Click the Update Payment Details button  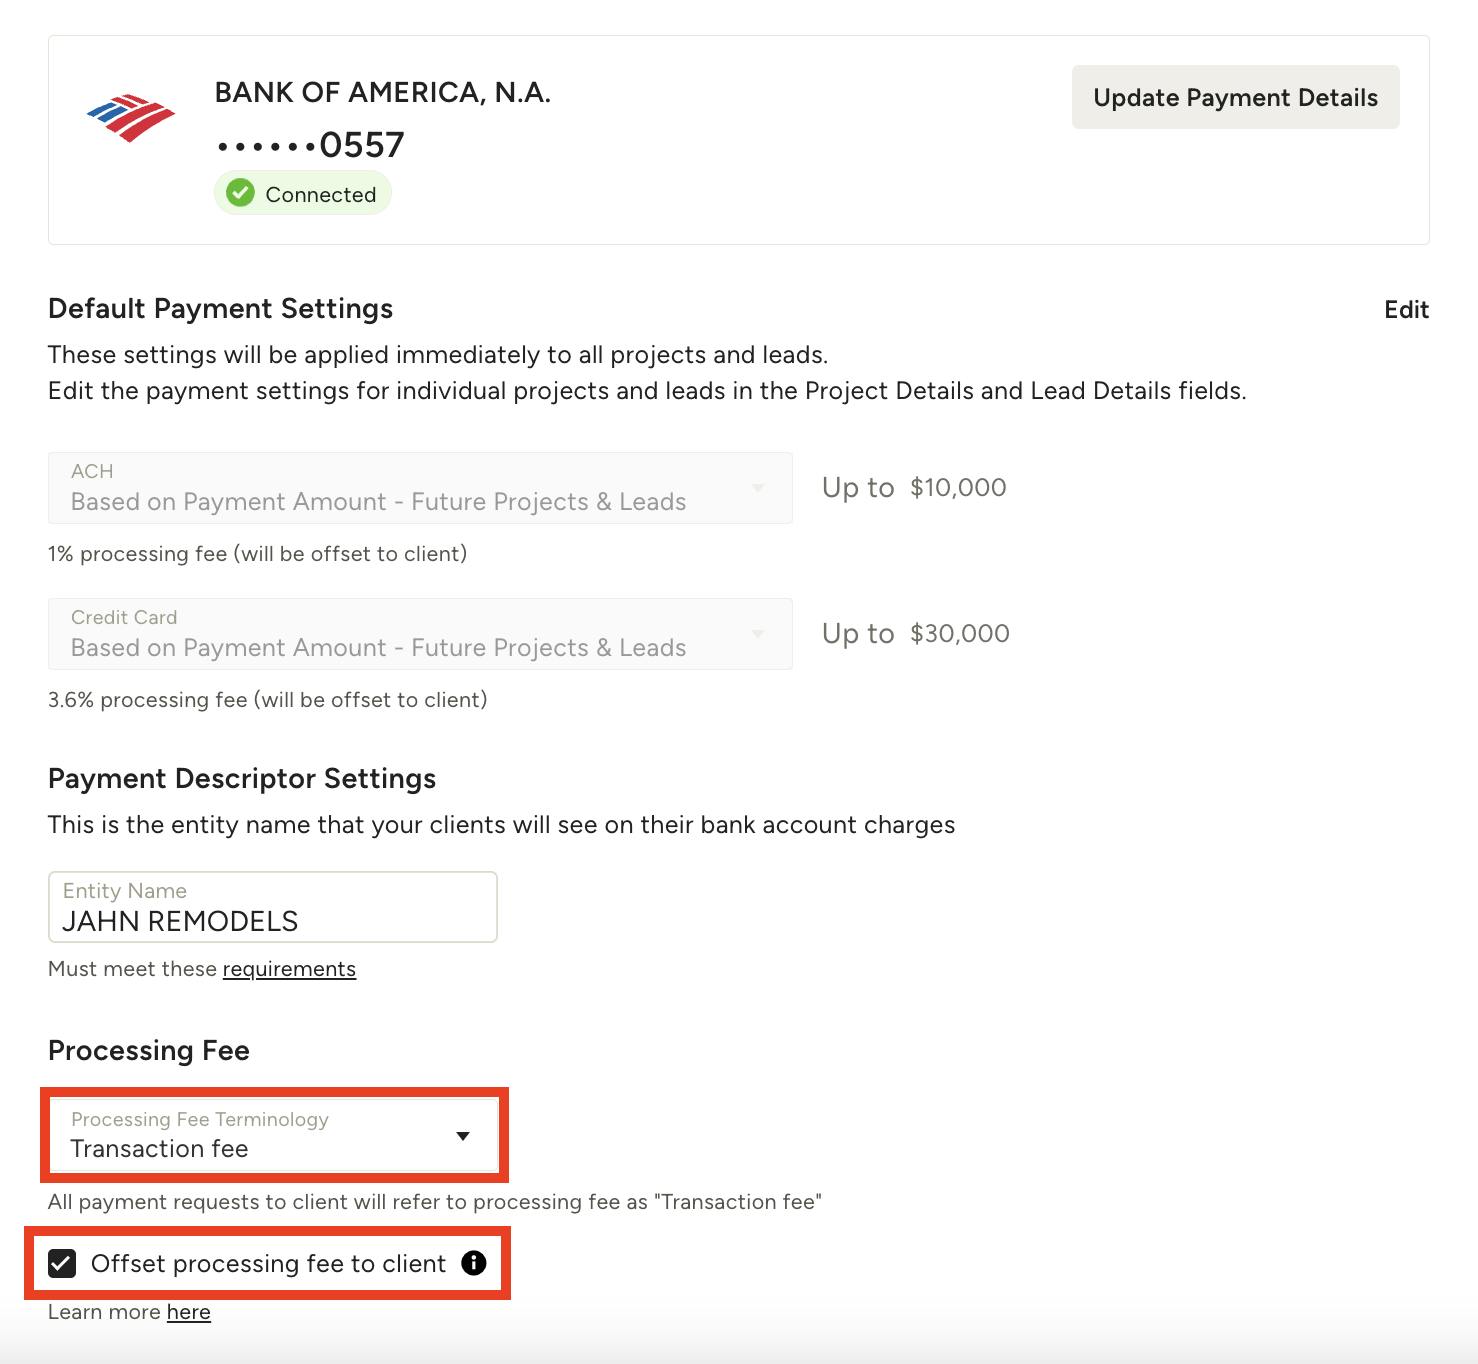1235,97
